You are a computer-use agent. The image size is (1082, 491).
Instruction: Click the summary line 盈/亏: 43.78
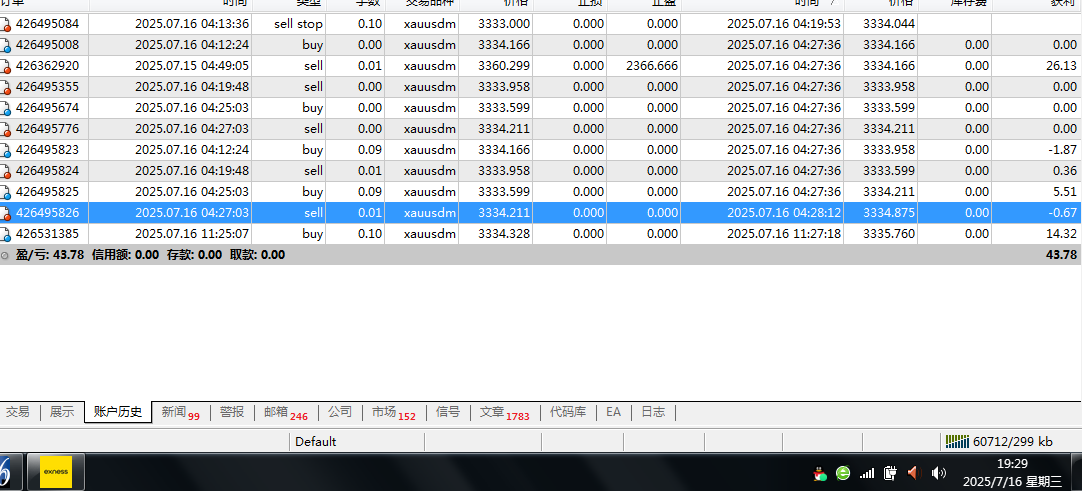click(49, 255)
